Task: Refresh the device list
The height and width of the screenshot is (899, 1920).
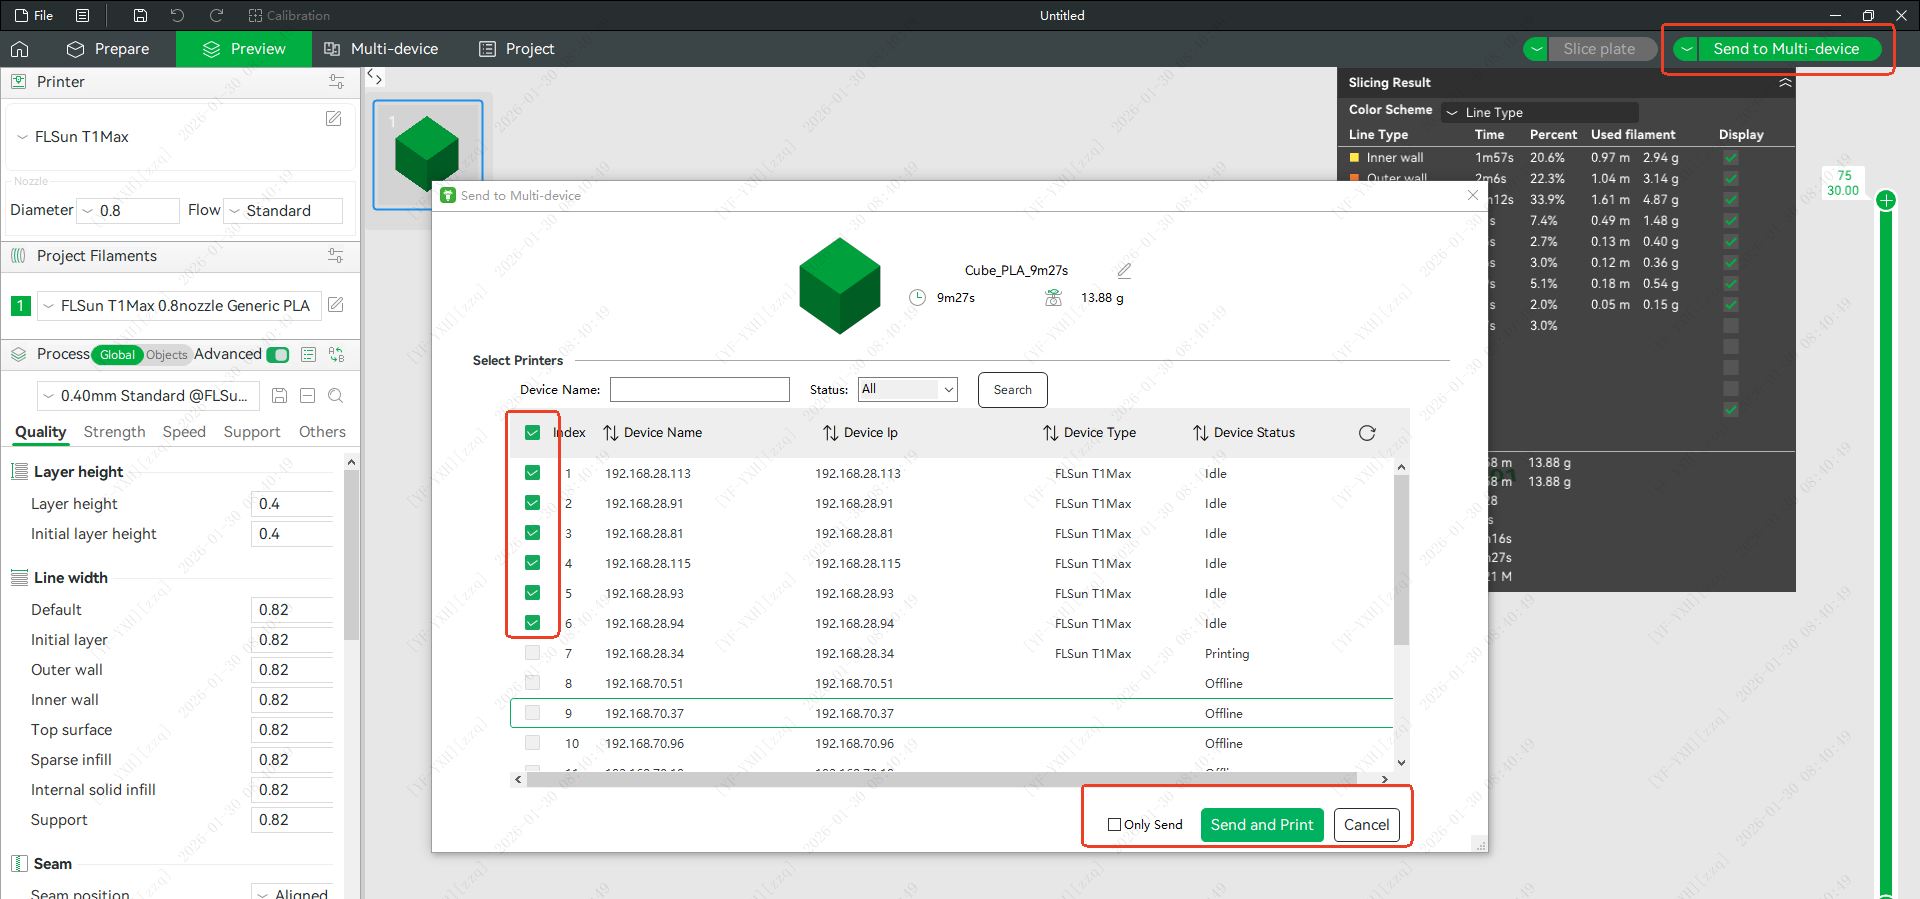Action: tap(1367, 433)
